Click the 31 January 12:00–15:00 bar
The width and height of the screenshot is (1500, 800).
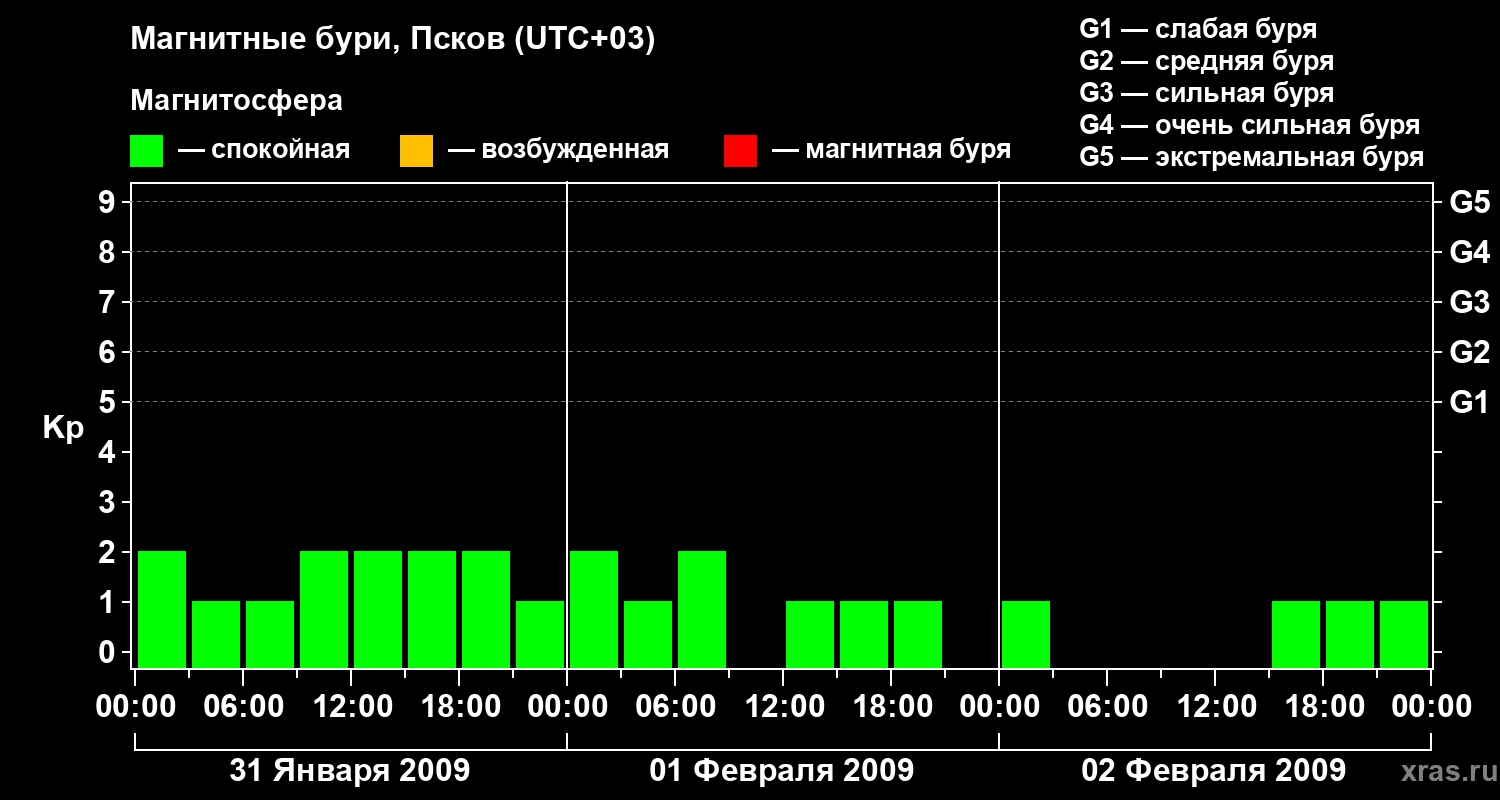(x=378, y=609)
